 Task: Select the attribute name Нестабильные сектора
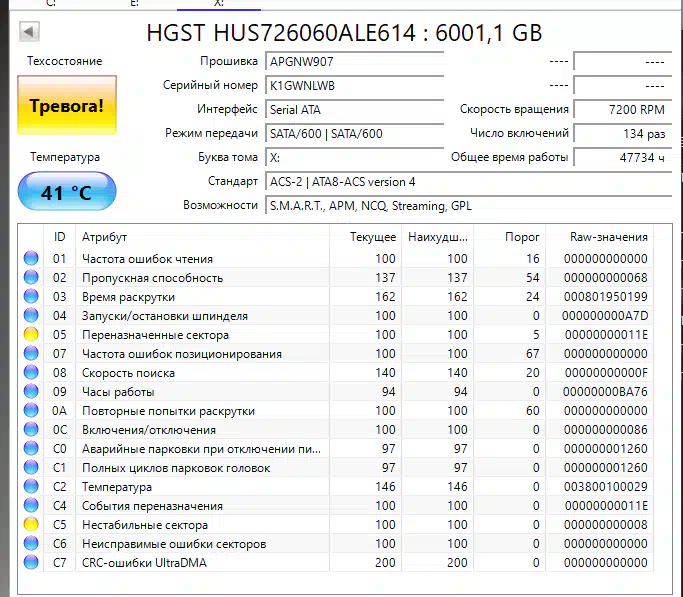point(145,525)
